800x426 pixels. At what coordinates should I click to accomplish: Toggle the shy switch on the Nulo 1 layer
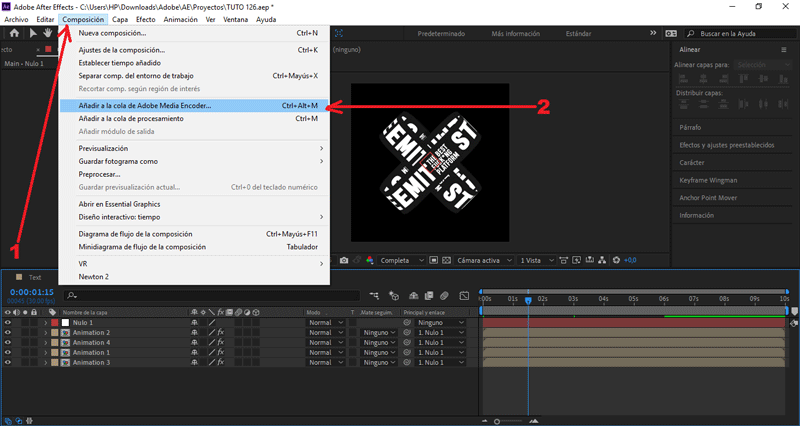pyautogui.click(x=194, y=323)
